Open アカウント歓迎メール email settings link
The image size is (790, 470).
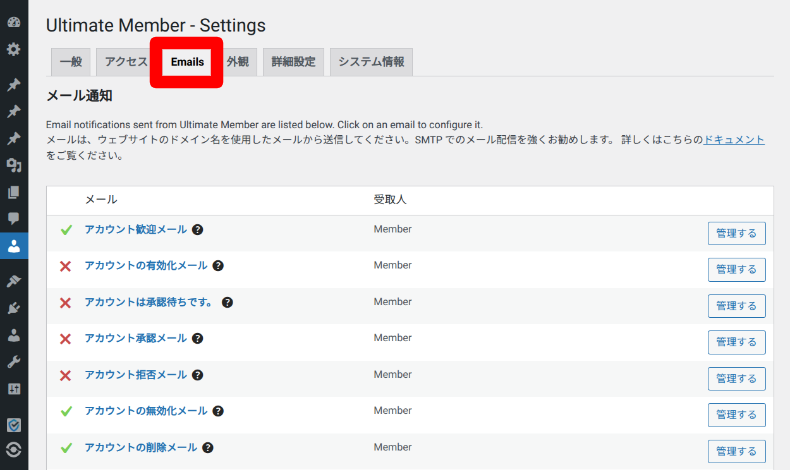[x=136, y=230]
